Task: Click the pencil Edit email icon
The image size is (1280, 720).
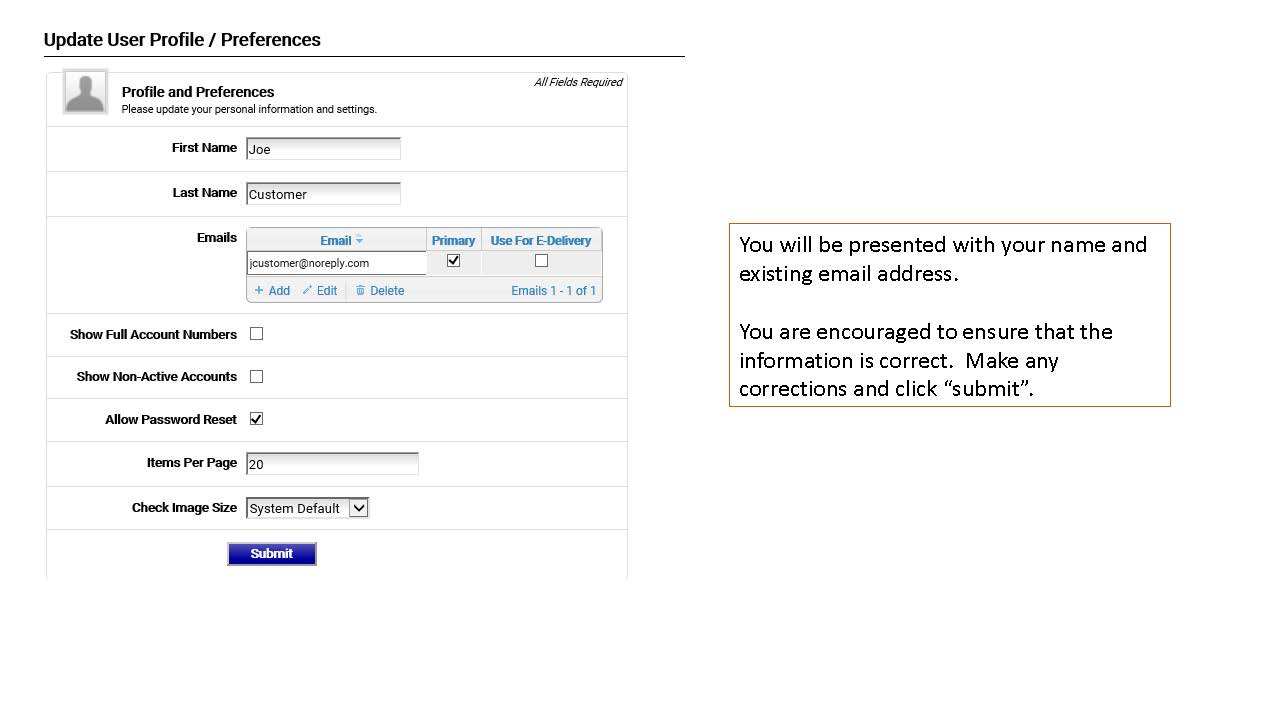Action: coord(308,291)
